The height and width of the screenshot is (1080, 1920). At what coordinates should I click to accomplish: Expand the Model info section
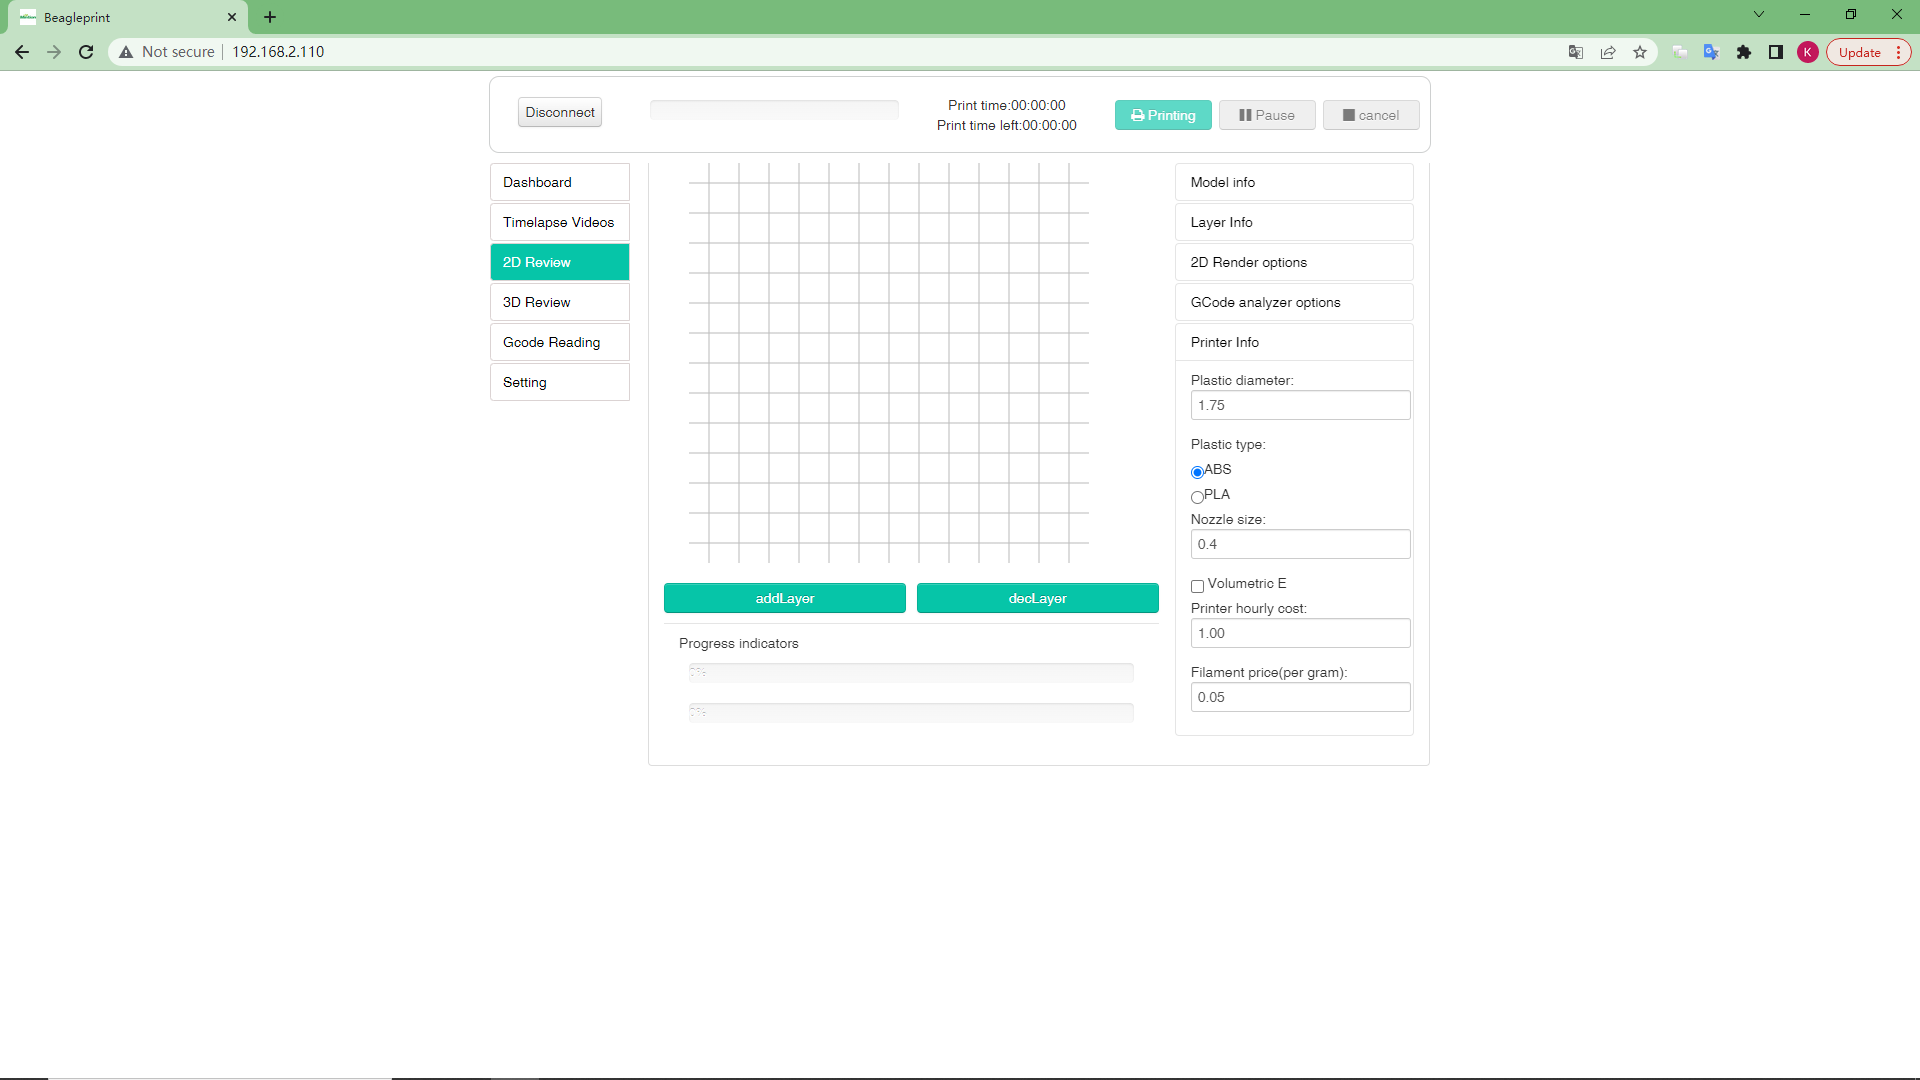tap(1293, 182)
